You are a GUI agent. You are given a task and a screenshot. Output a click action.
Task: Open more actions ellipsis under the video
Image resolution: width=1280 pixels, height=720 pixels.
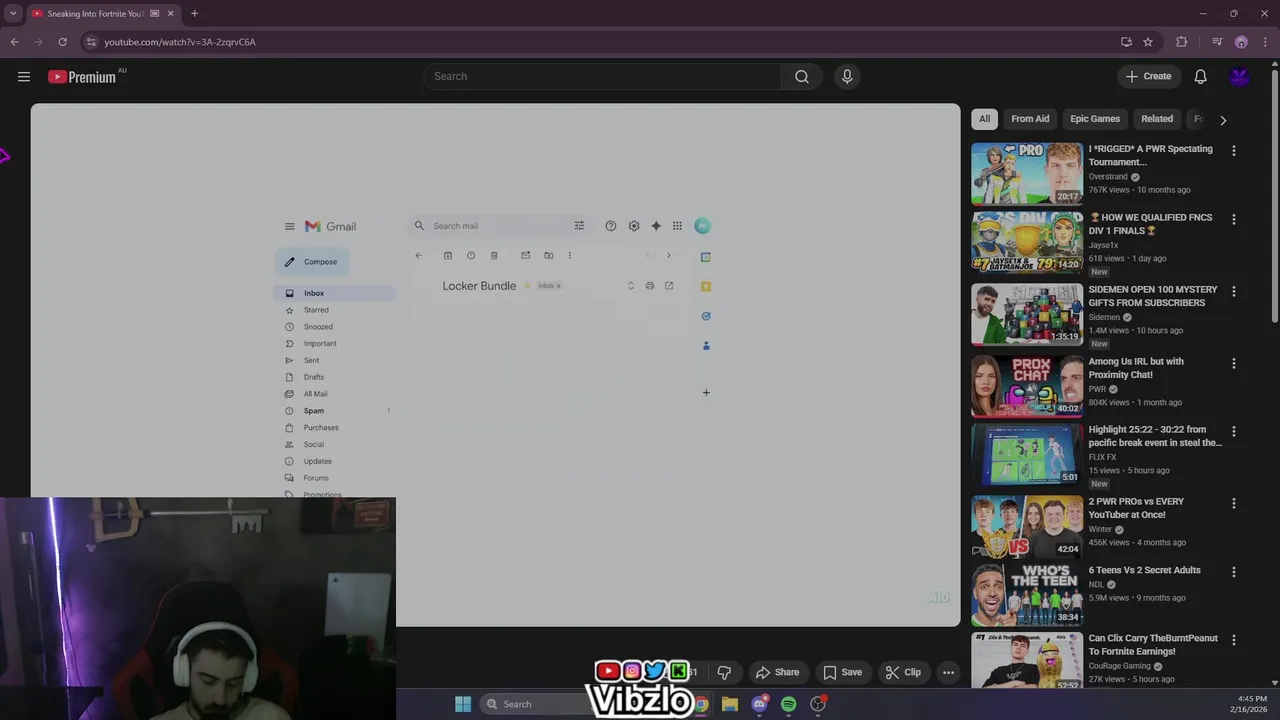[x=948, y=672]
